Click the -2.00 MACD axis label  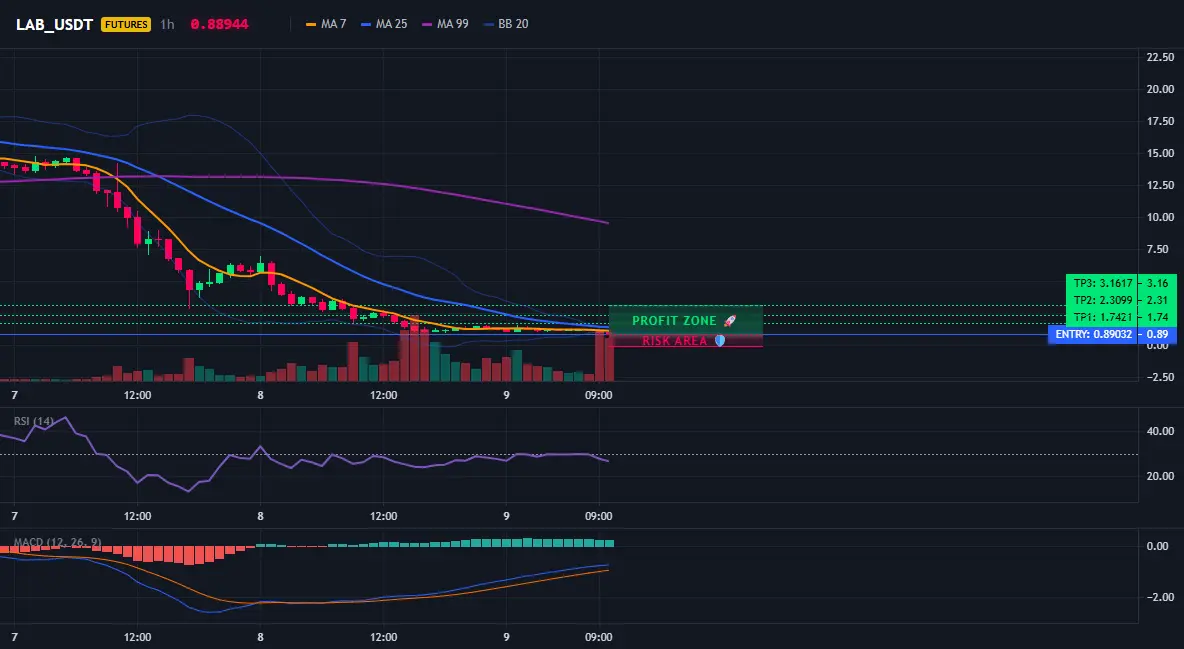click(1160, 597)
